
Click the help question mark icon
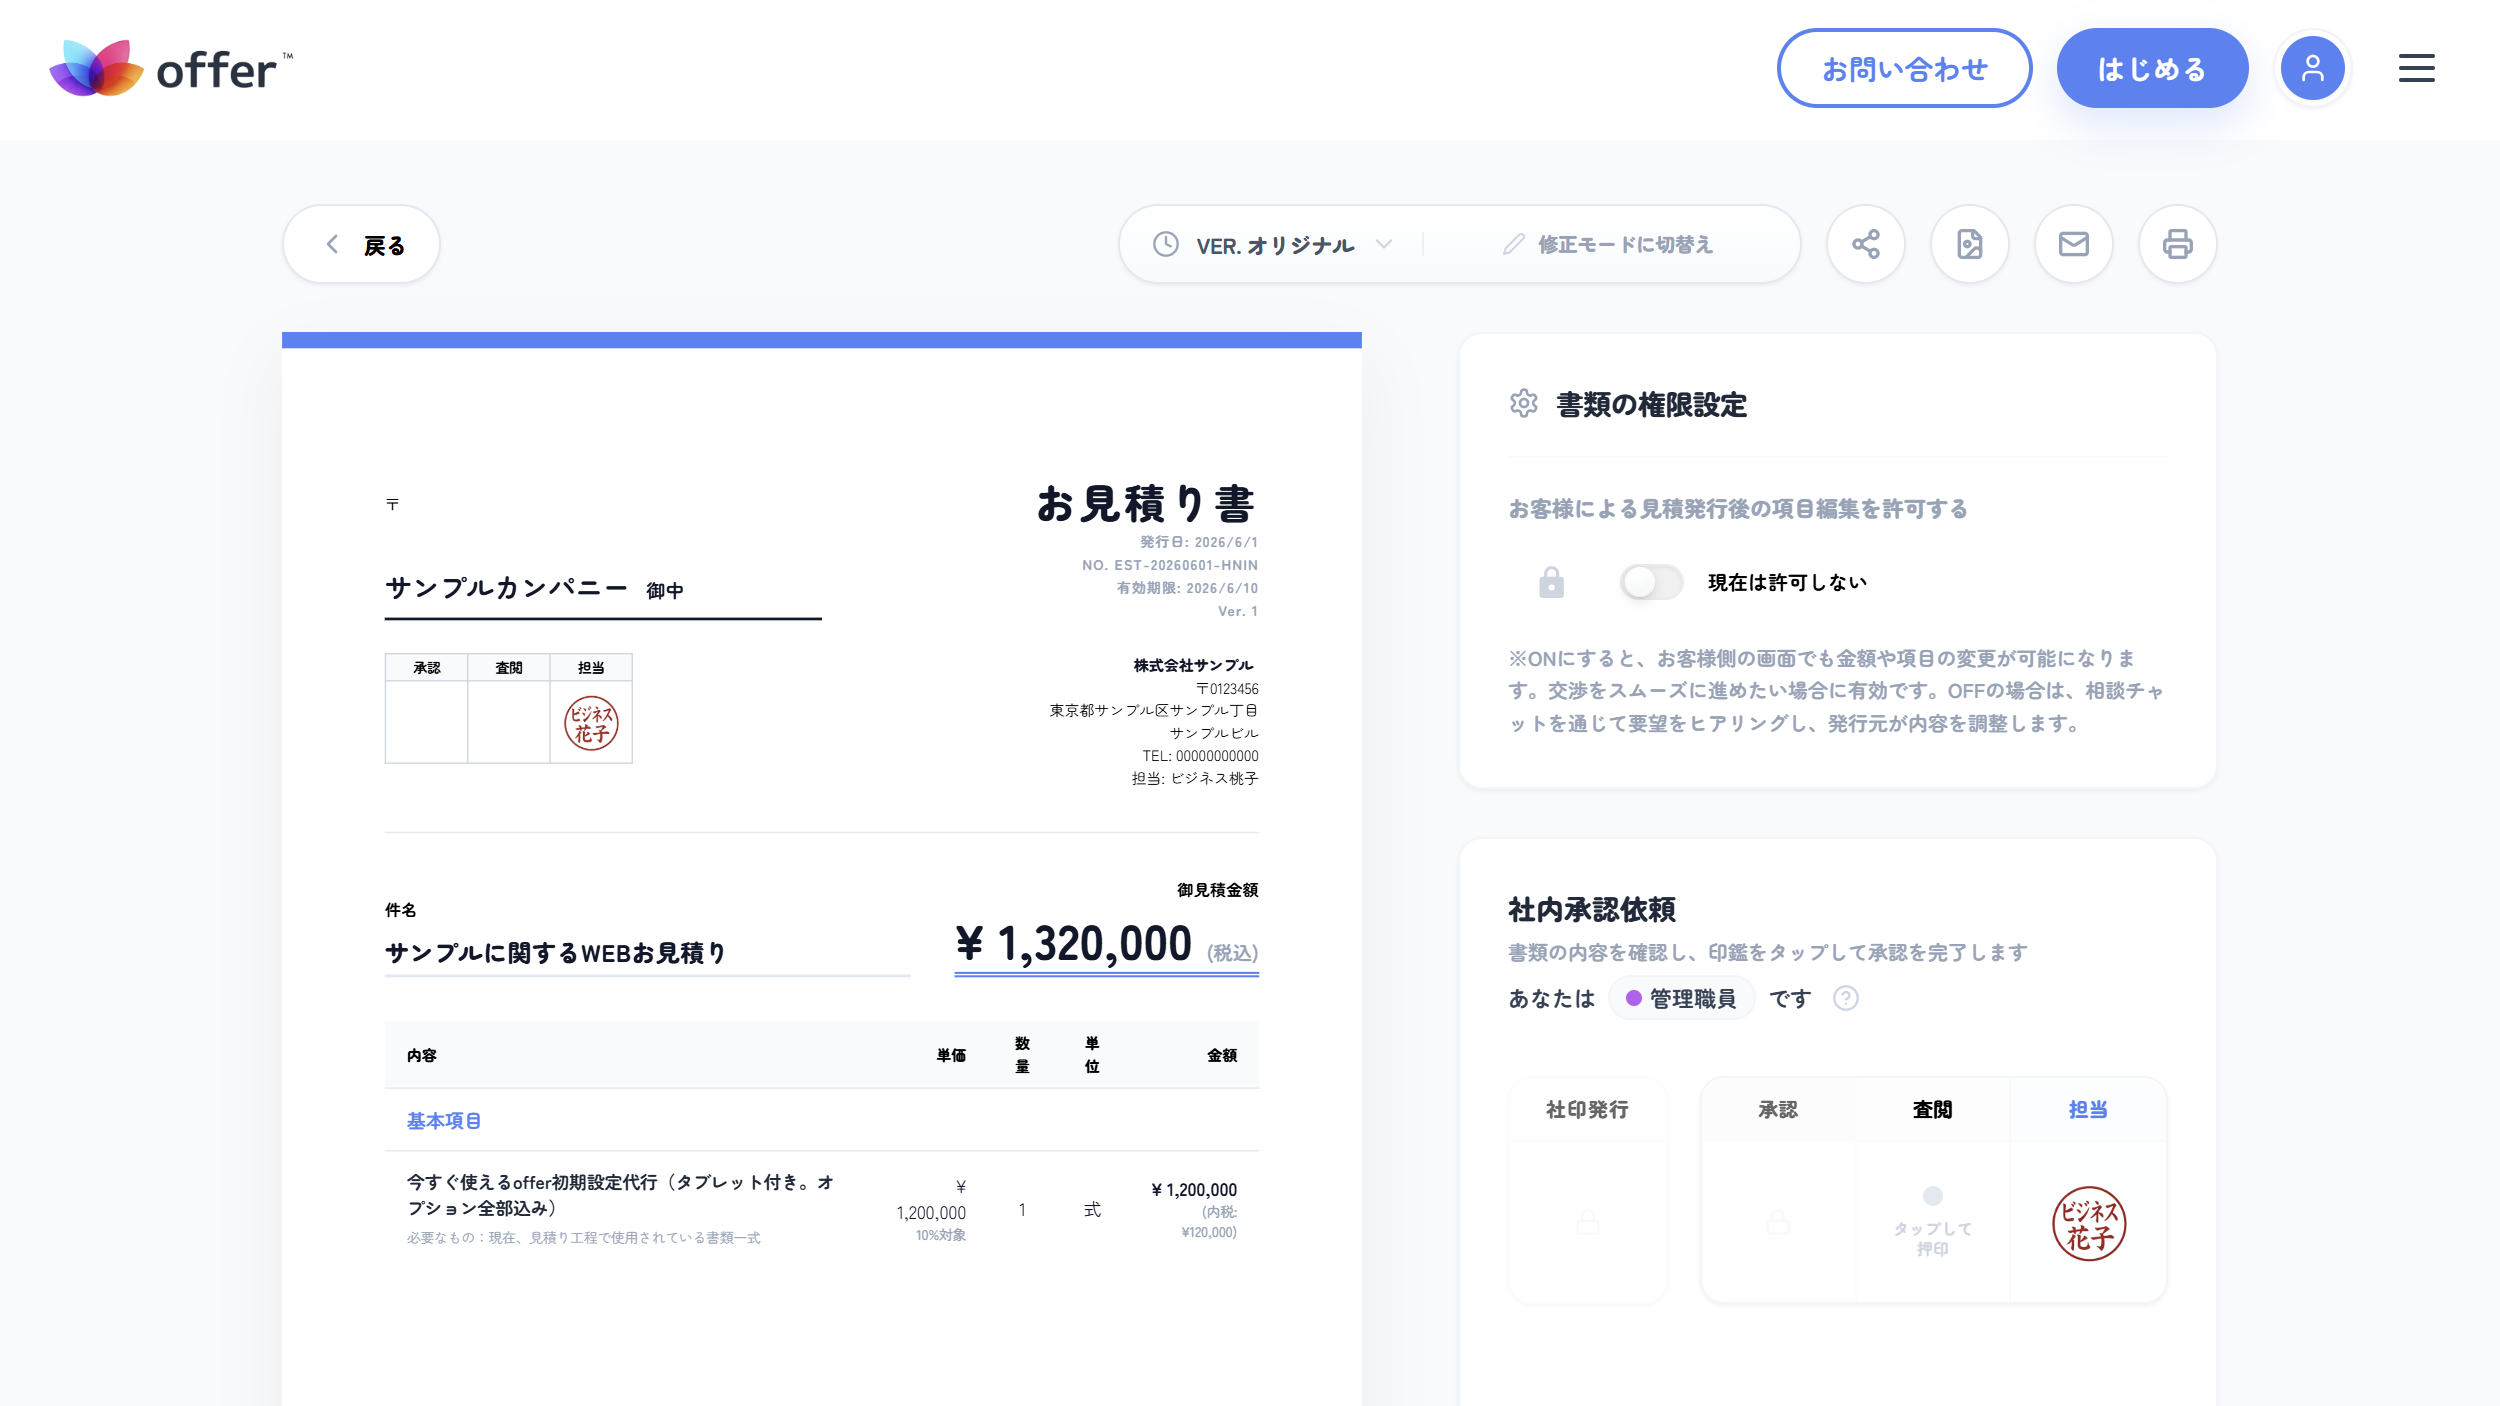1845,998
